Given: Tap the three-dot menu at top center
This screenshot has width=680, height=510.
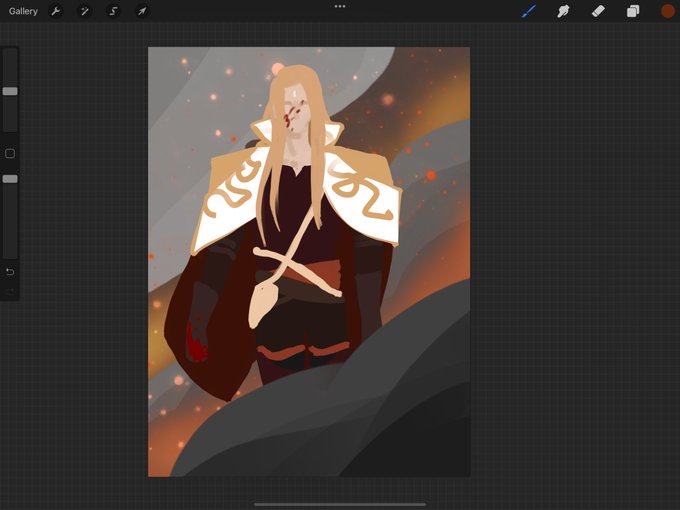Looking at the screenshot, I should pyautogui.click(x=340, y=7).
